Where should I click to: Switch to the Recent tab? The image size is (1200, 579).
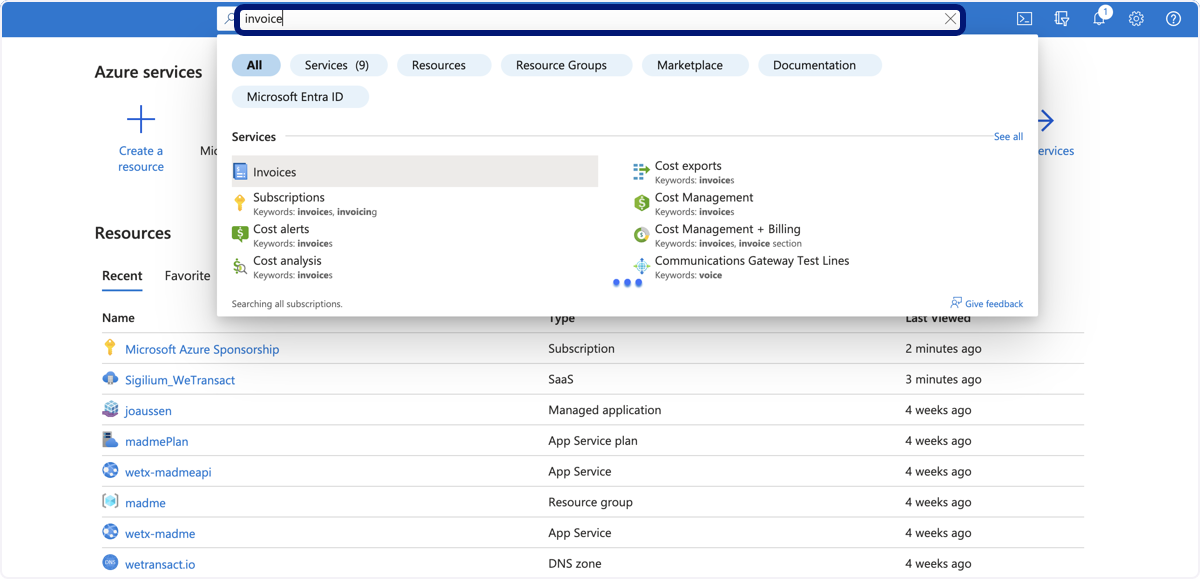pyautogui.click(x=122, y=276)
